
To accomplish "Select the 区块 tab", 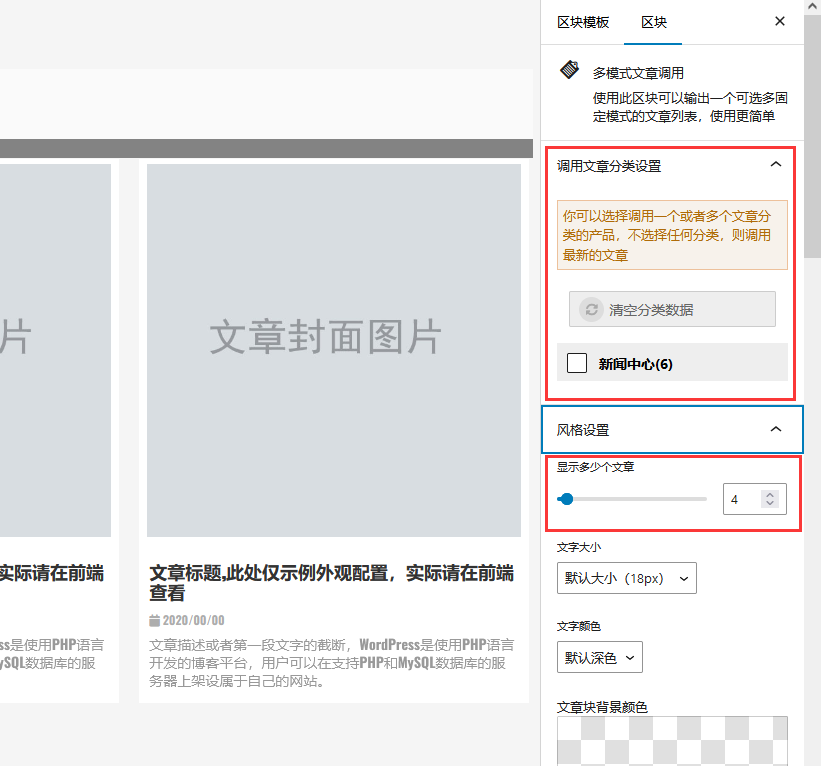I will click(x=653, y=22).
